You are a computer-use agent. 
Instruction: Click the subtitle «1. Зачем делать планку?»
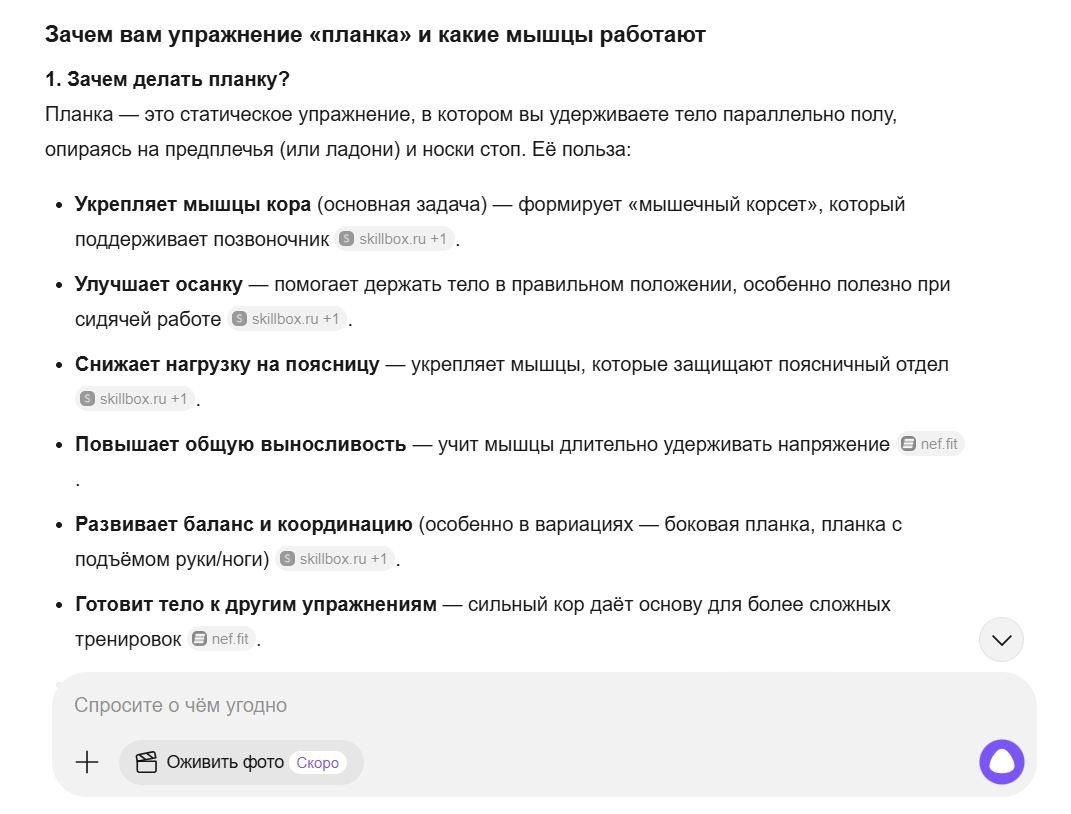coord(166,78)
